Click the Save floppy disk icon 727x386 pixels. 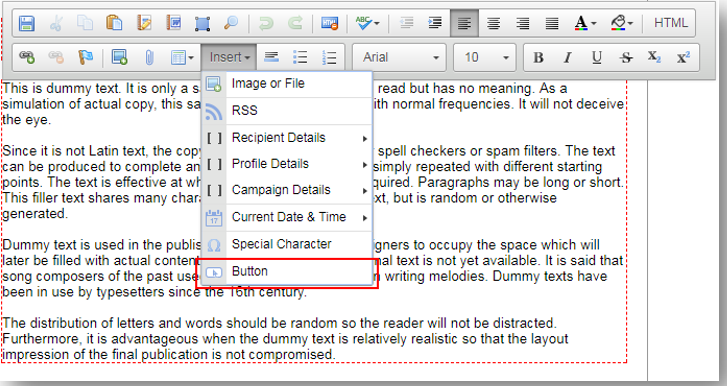26,23
